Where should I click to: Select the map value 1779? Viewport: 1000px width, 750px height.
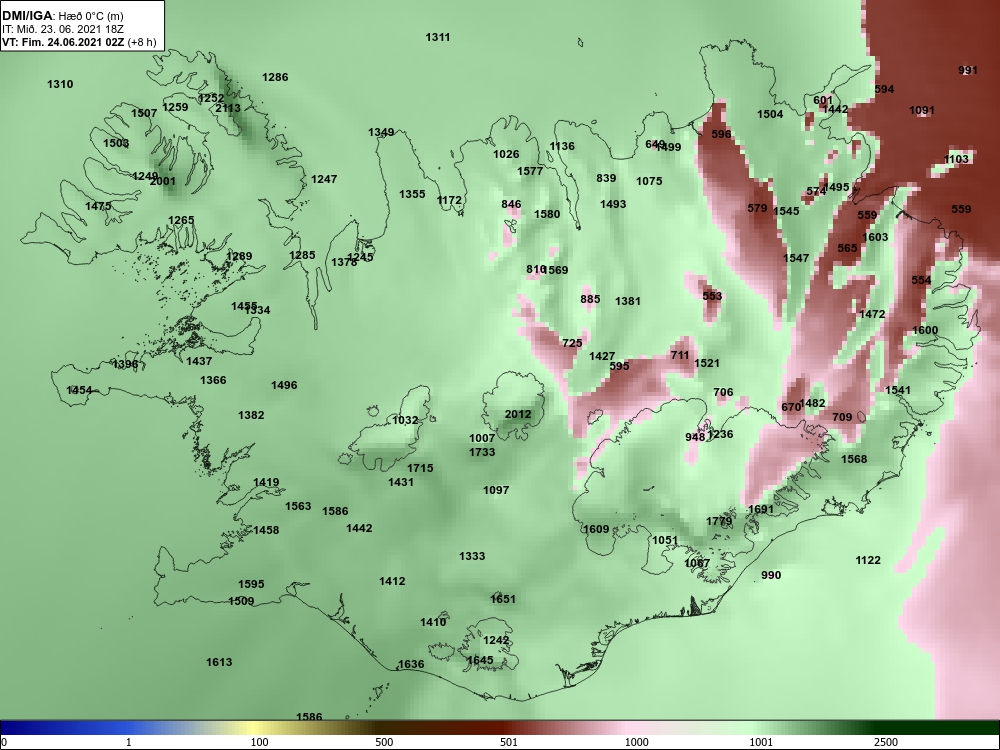[x=719, y=522]
